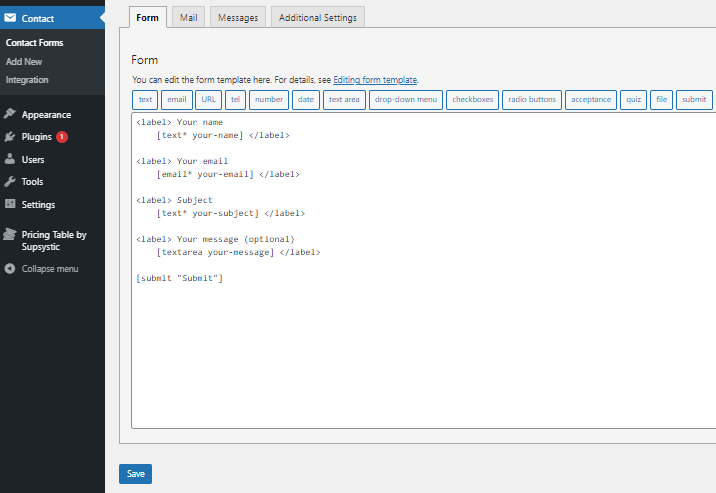Screen dimensions: 716x493
Task: Click the Pricing Table by Supsystic icon
Action: point(10,234)
